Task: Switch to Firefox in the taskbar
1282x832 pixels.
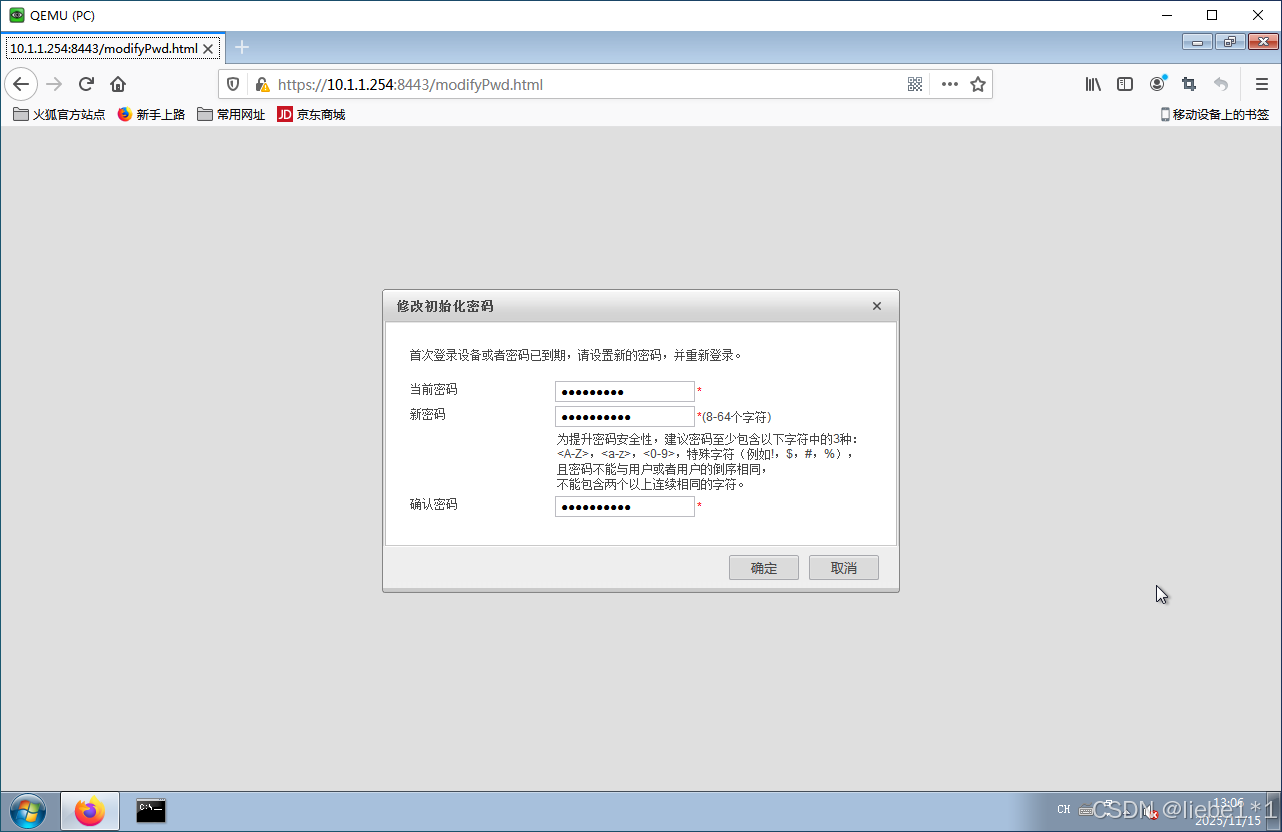Action: [x=90, y=811]
